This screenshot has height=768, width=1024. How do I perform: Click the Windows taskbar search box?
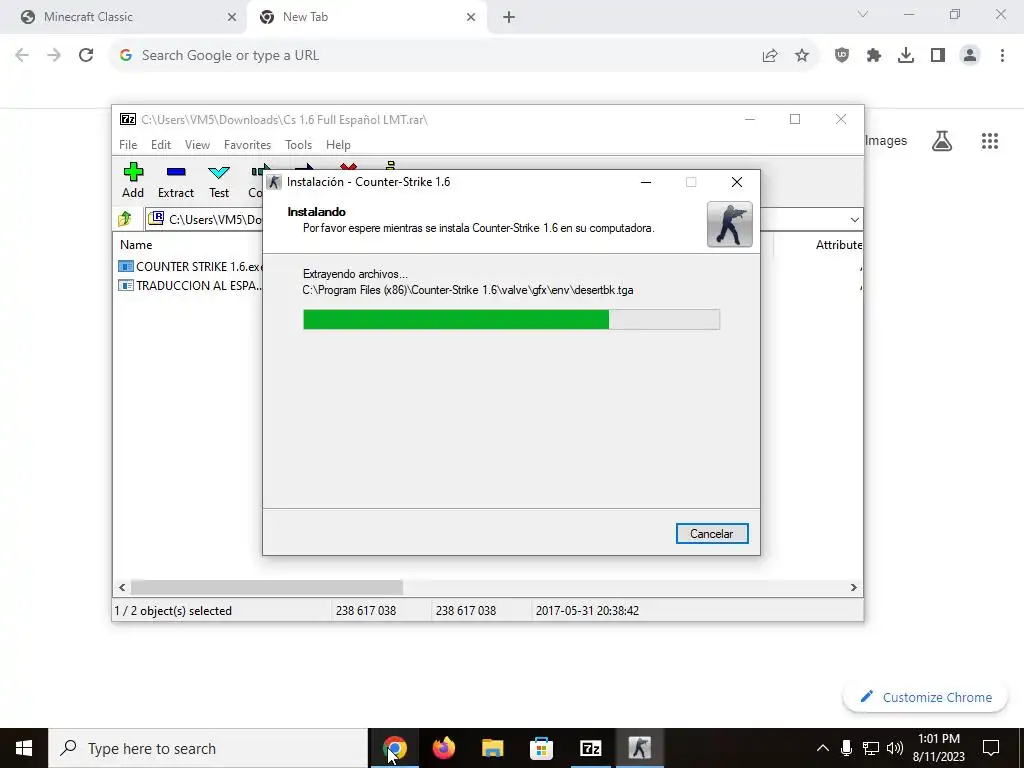coord(208,748)
